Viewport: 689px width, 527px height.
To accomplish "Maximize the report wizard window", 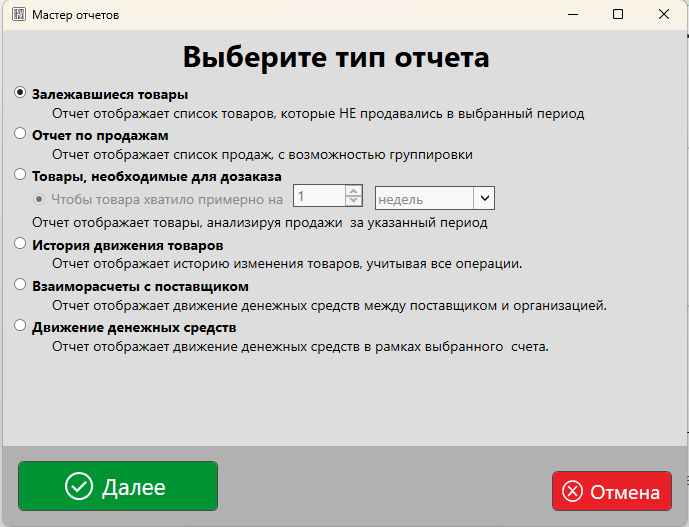I will point(618,15).
